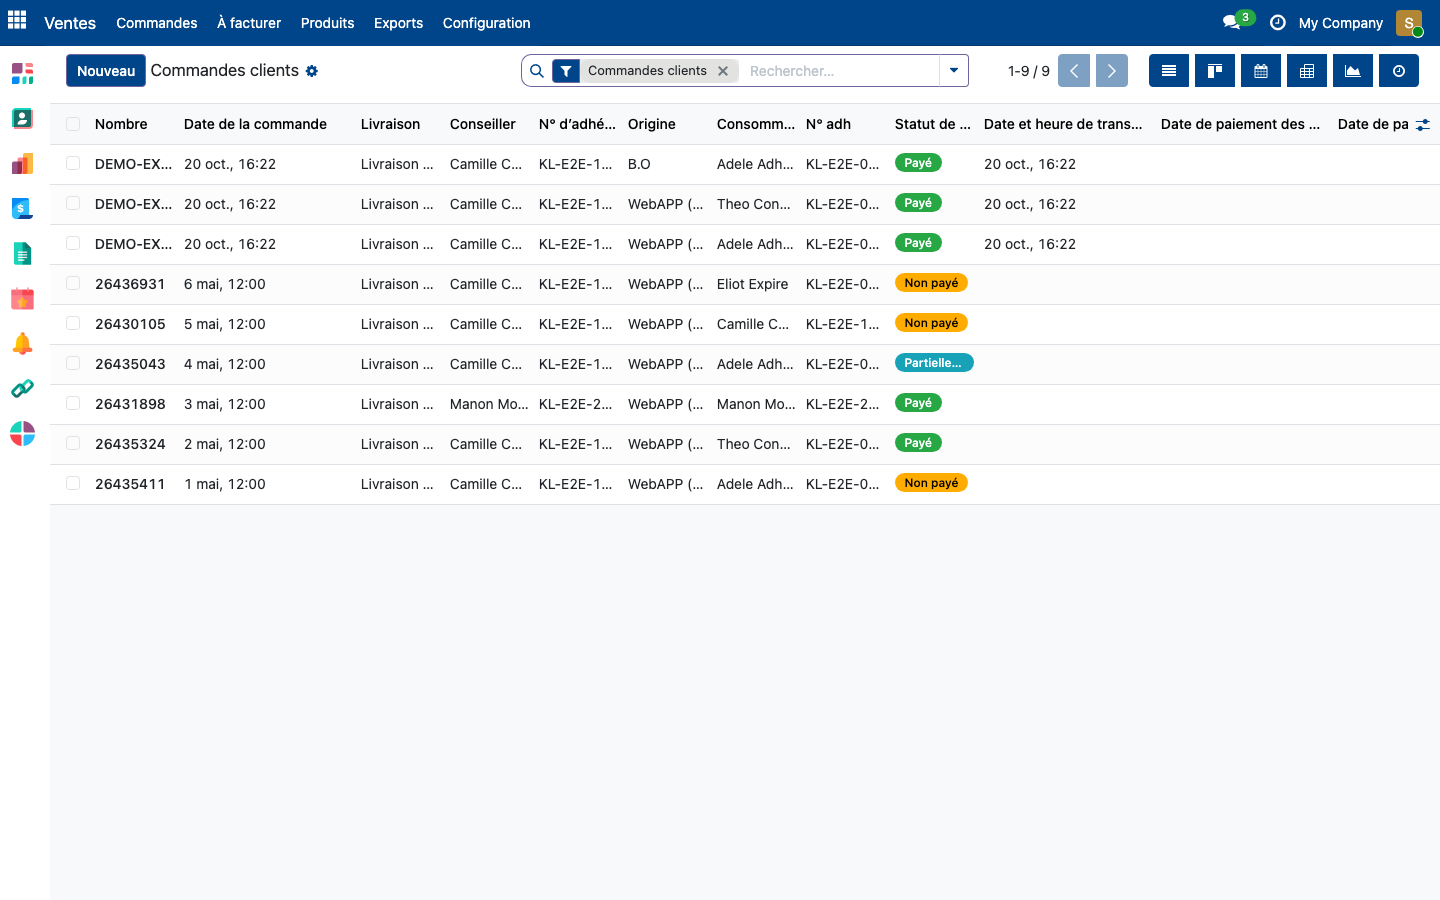This screenshot has height=900, width=1440.
Task: Open optional columns adjust dropdown
Action: pyautogui.click(x=1423, y=125)
